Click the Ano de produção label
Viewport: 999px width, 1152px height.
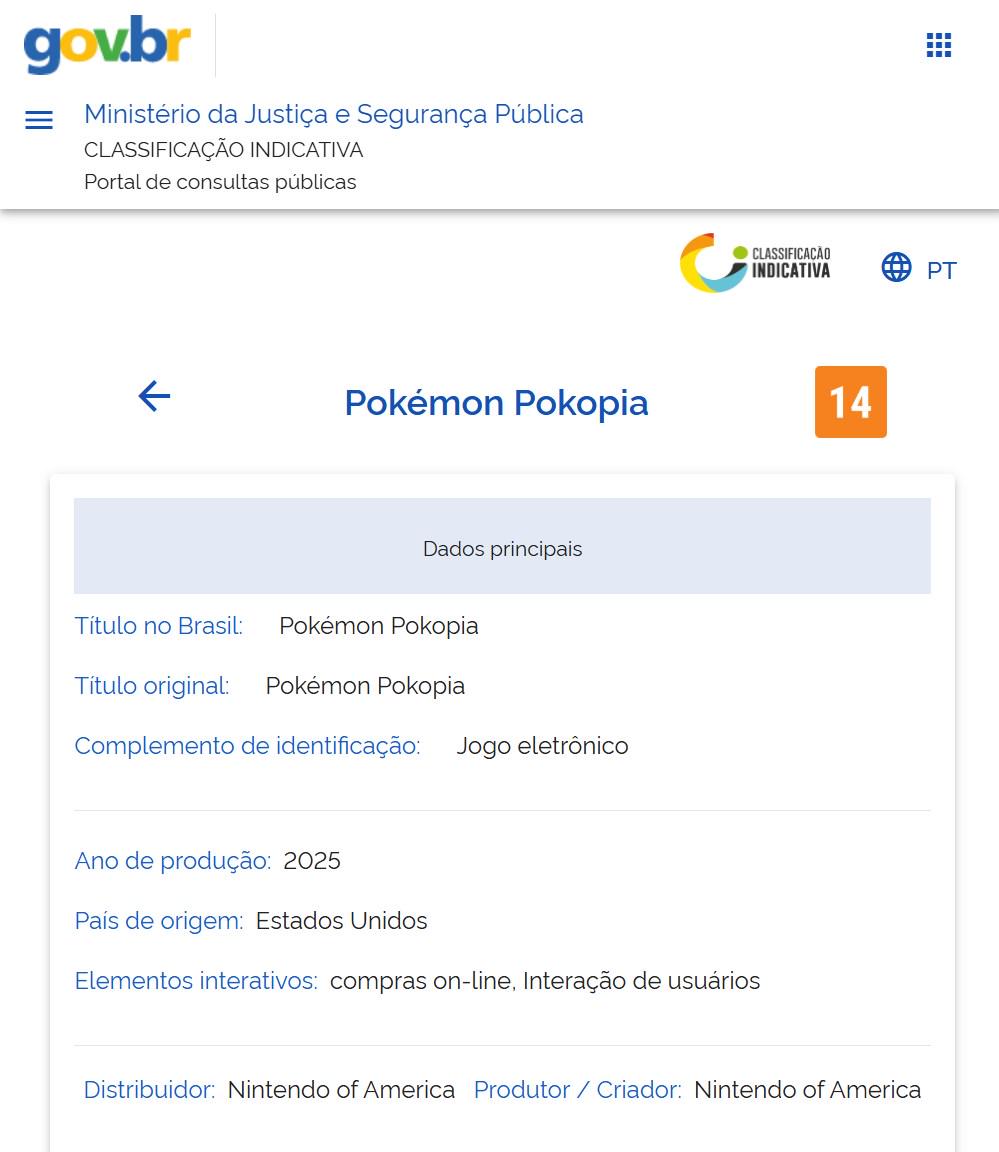(173, 861)
